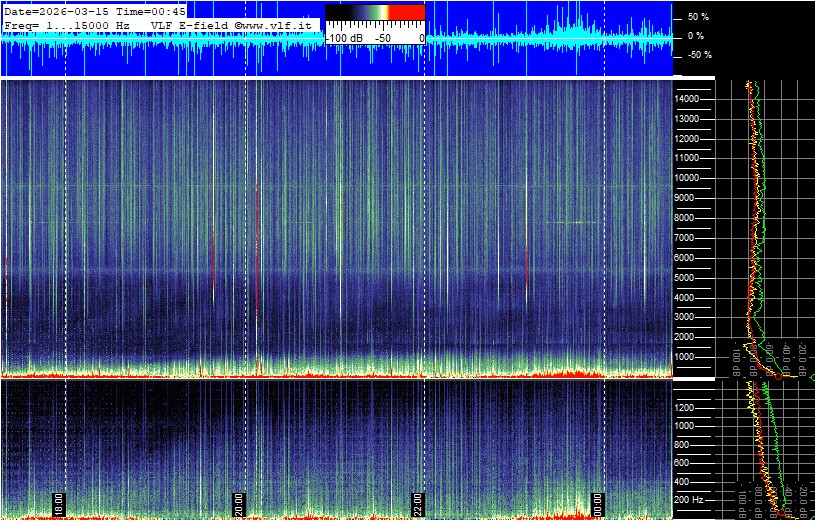
Task: Select the 22:00 time label
Action: [418, 502]
